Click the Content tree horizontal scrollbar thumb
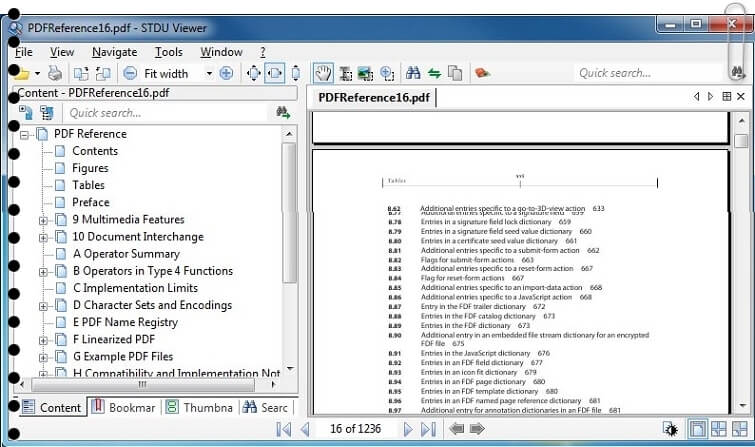755x447 pixels. coord(143,384)
